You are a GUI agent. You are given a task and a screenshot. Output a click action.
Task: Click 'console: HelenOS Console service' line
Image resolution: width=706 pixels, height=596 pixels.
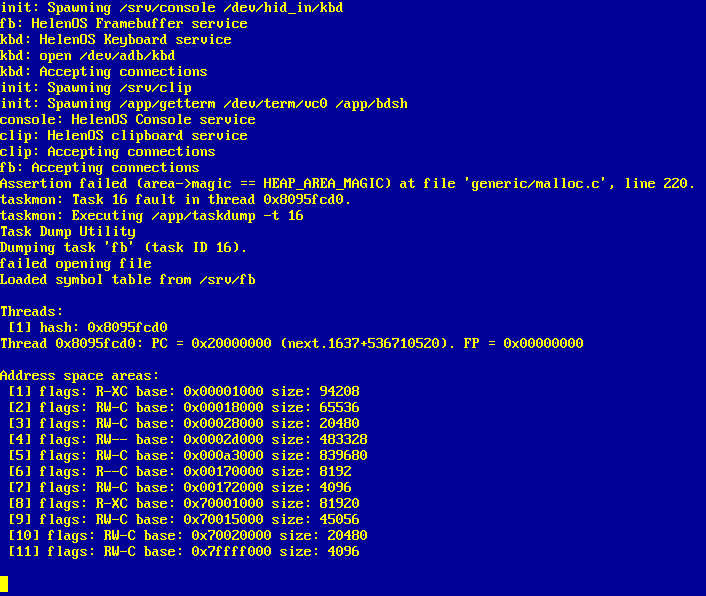tap(128, 120)
